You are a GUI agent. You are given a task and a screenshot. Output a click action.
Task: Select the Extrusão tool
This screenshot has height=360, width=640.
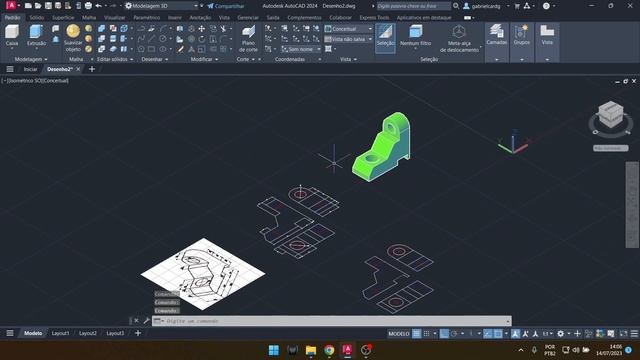[x=36, y=36]
